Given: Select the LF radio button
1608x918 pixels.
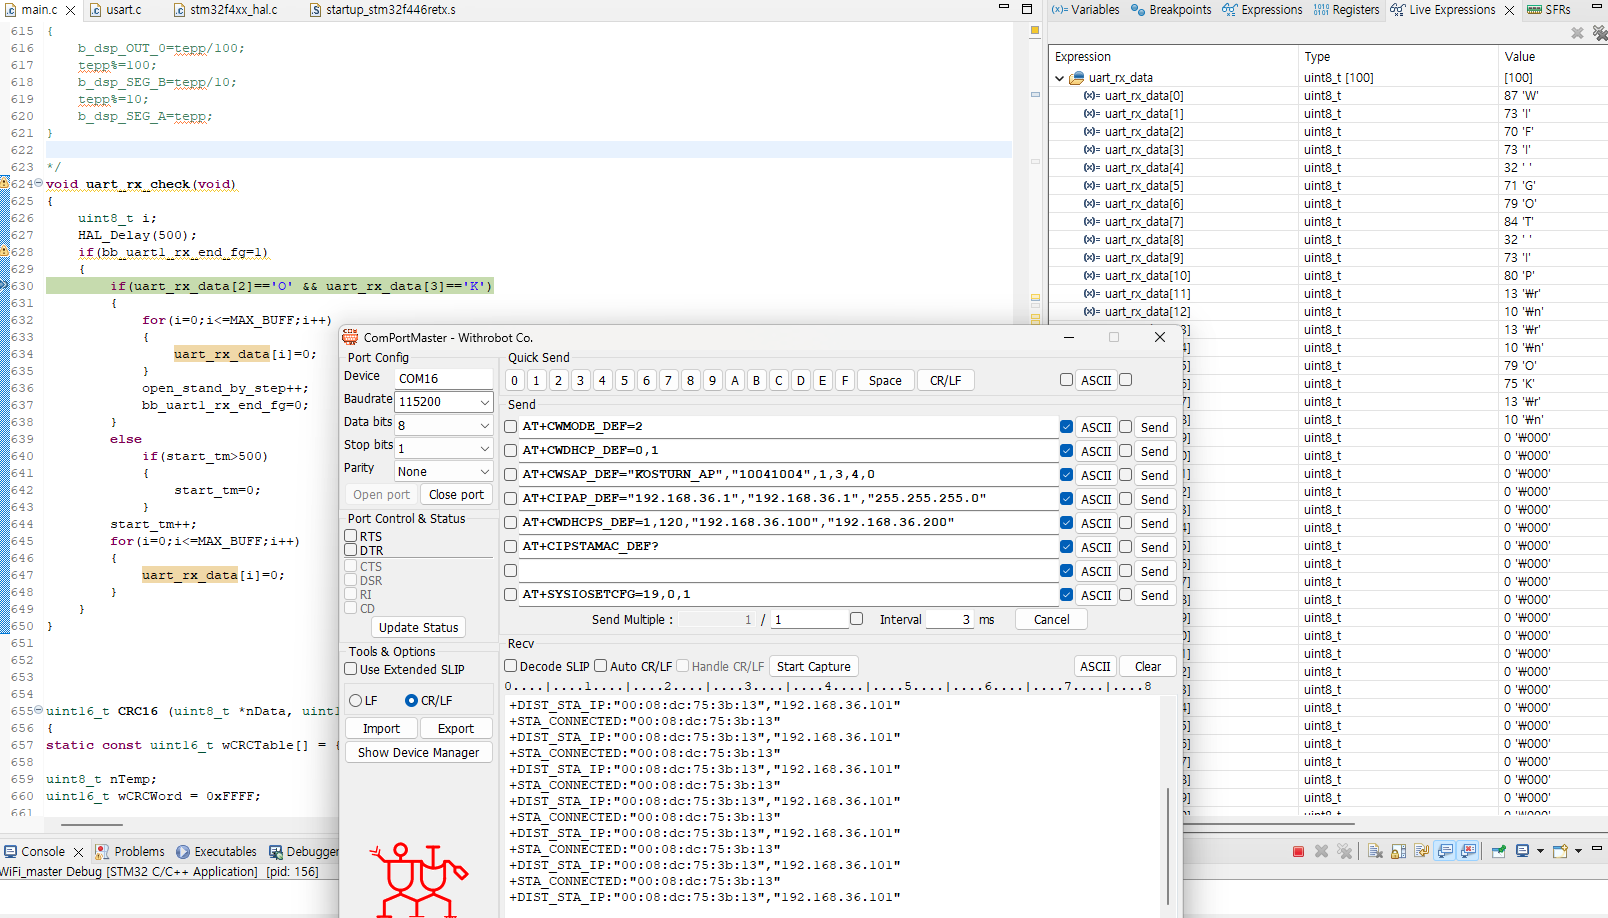Looking at the screenshot, I should (x=355, y=700).
